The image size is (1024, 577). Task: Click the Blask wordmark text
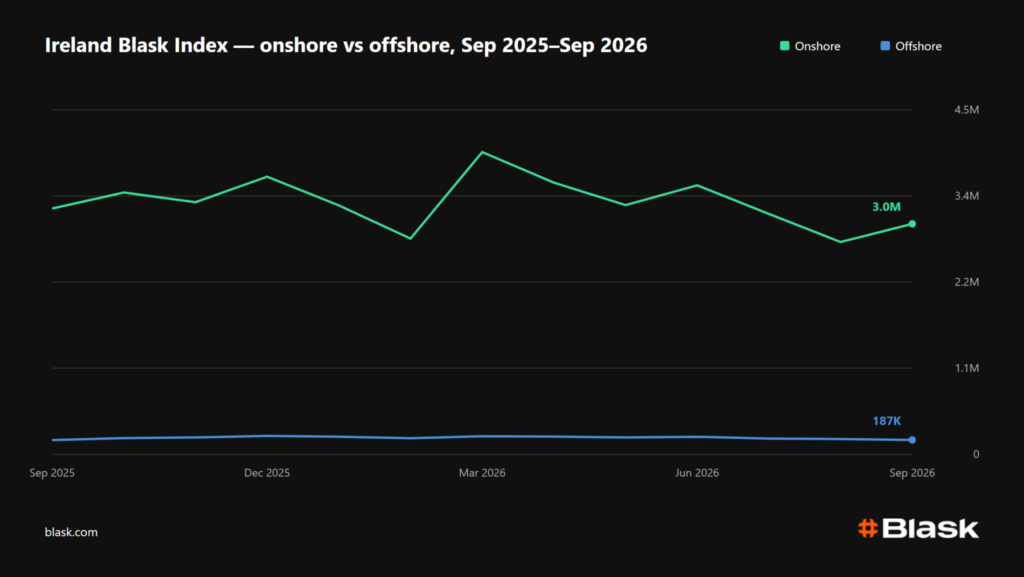[x=931, y=529]
